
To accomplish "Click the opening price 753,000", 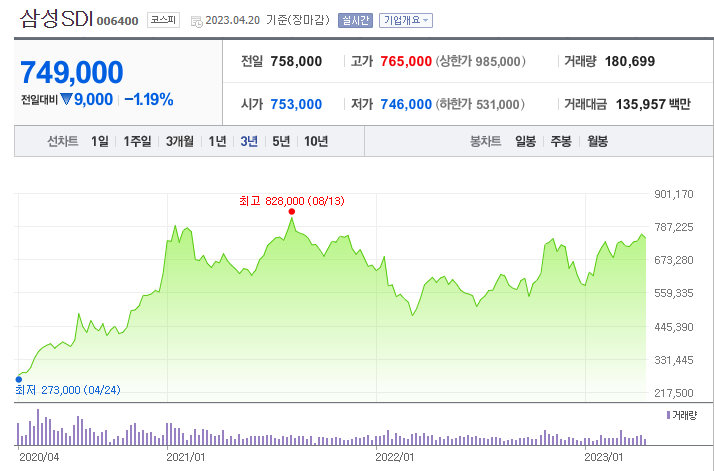I will tap(296, 104).
